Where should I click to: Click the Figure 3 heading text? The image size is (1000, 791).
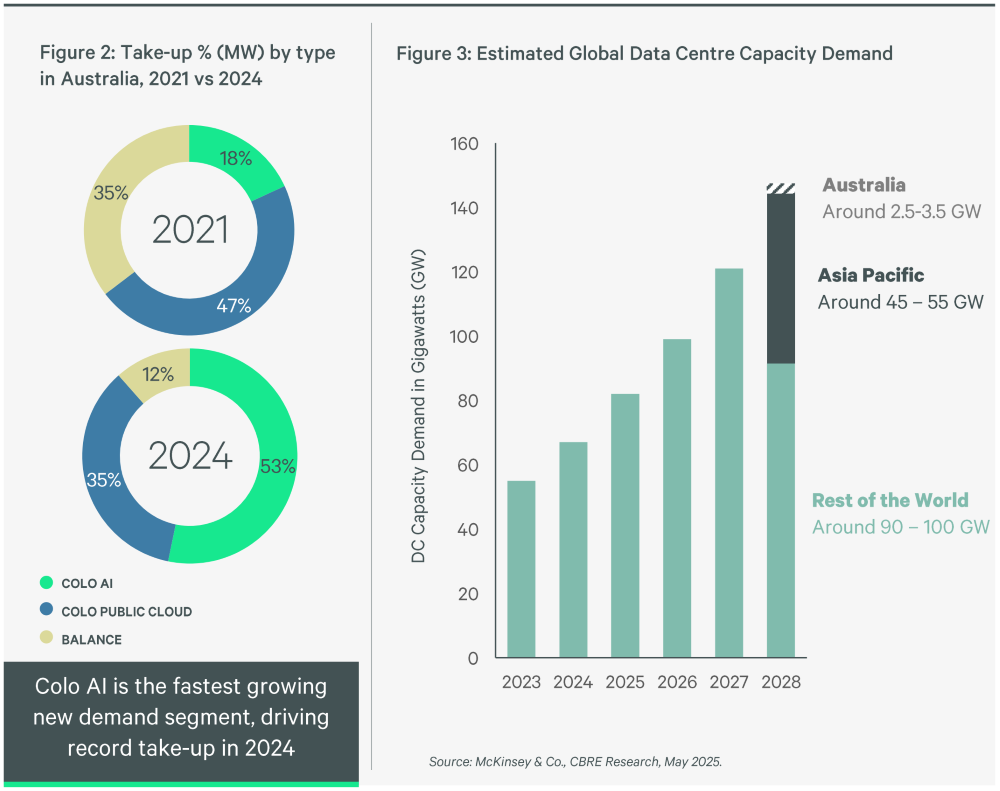click(x=644, y=54)
